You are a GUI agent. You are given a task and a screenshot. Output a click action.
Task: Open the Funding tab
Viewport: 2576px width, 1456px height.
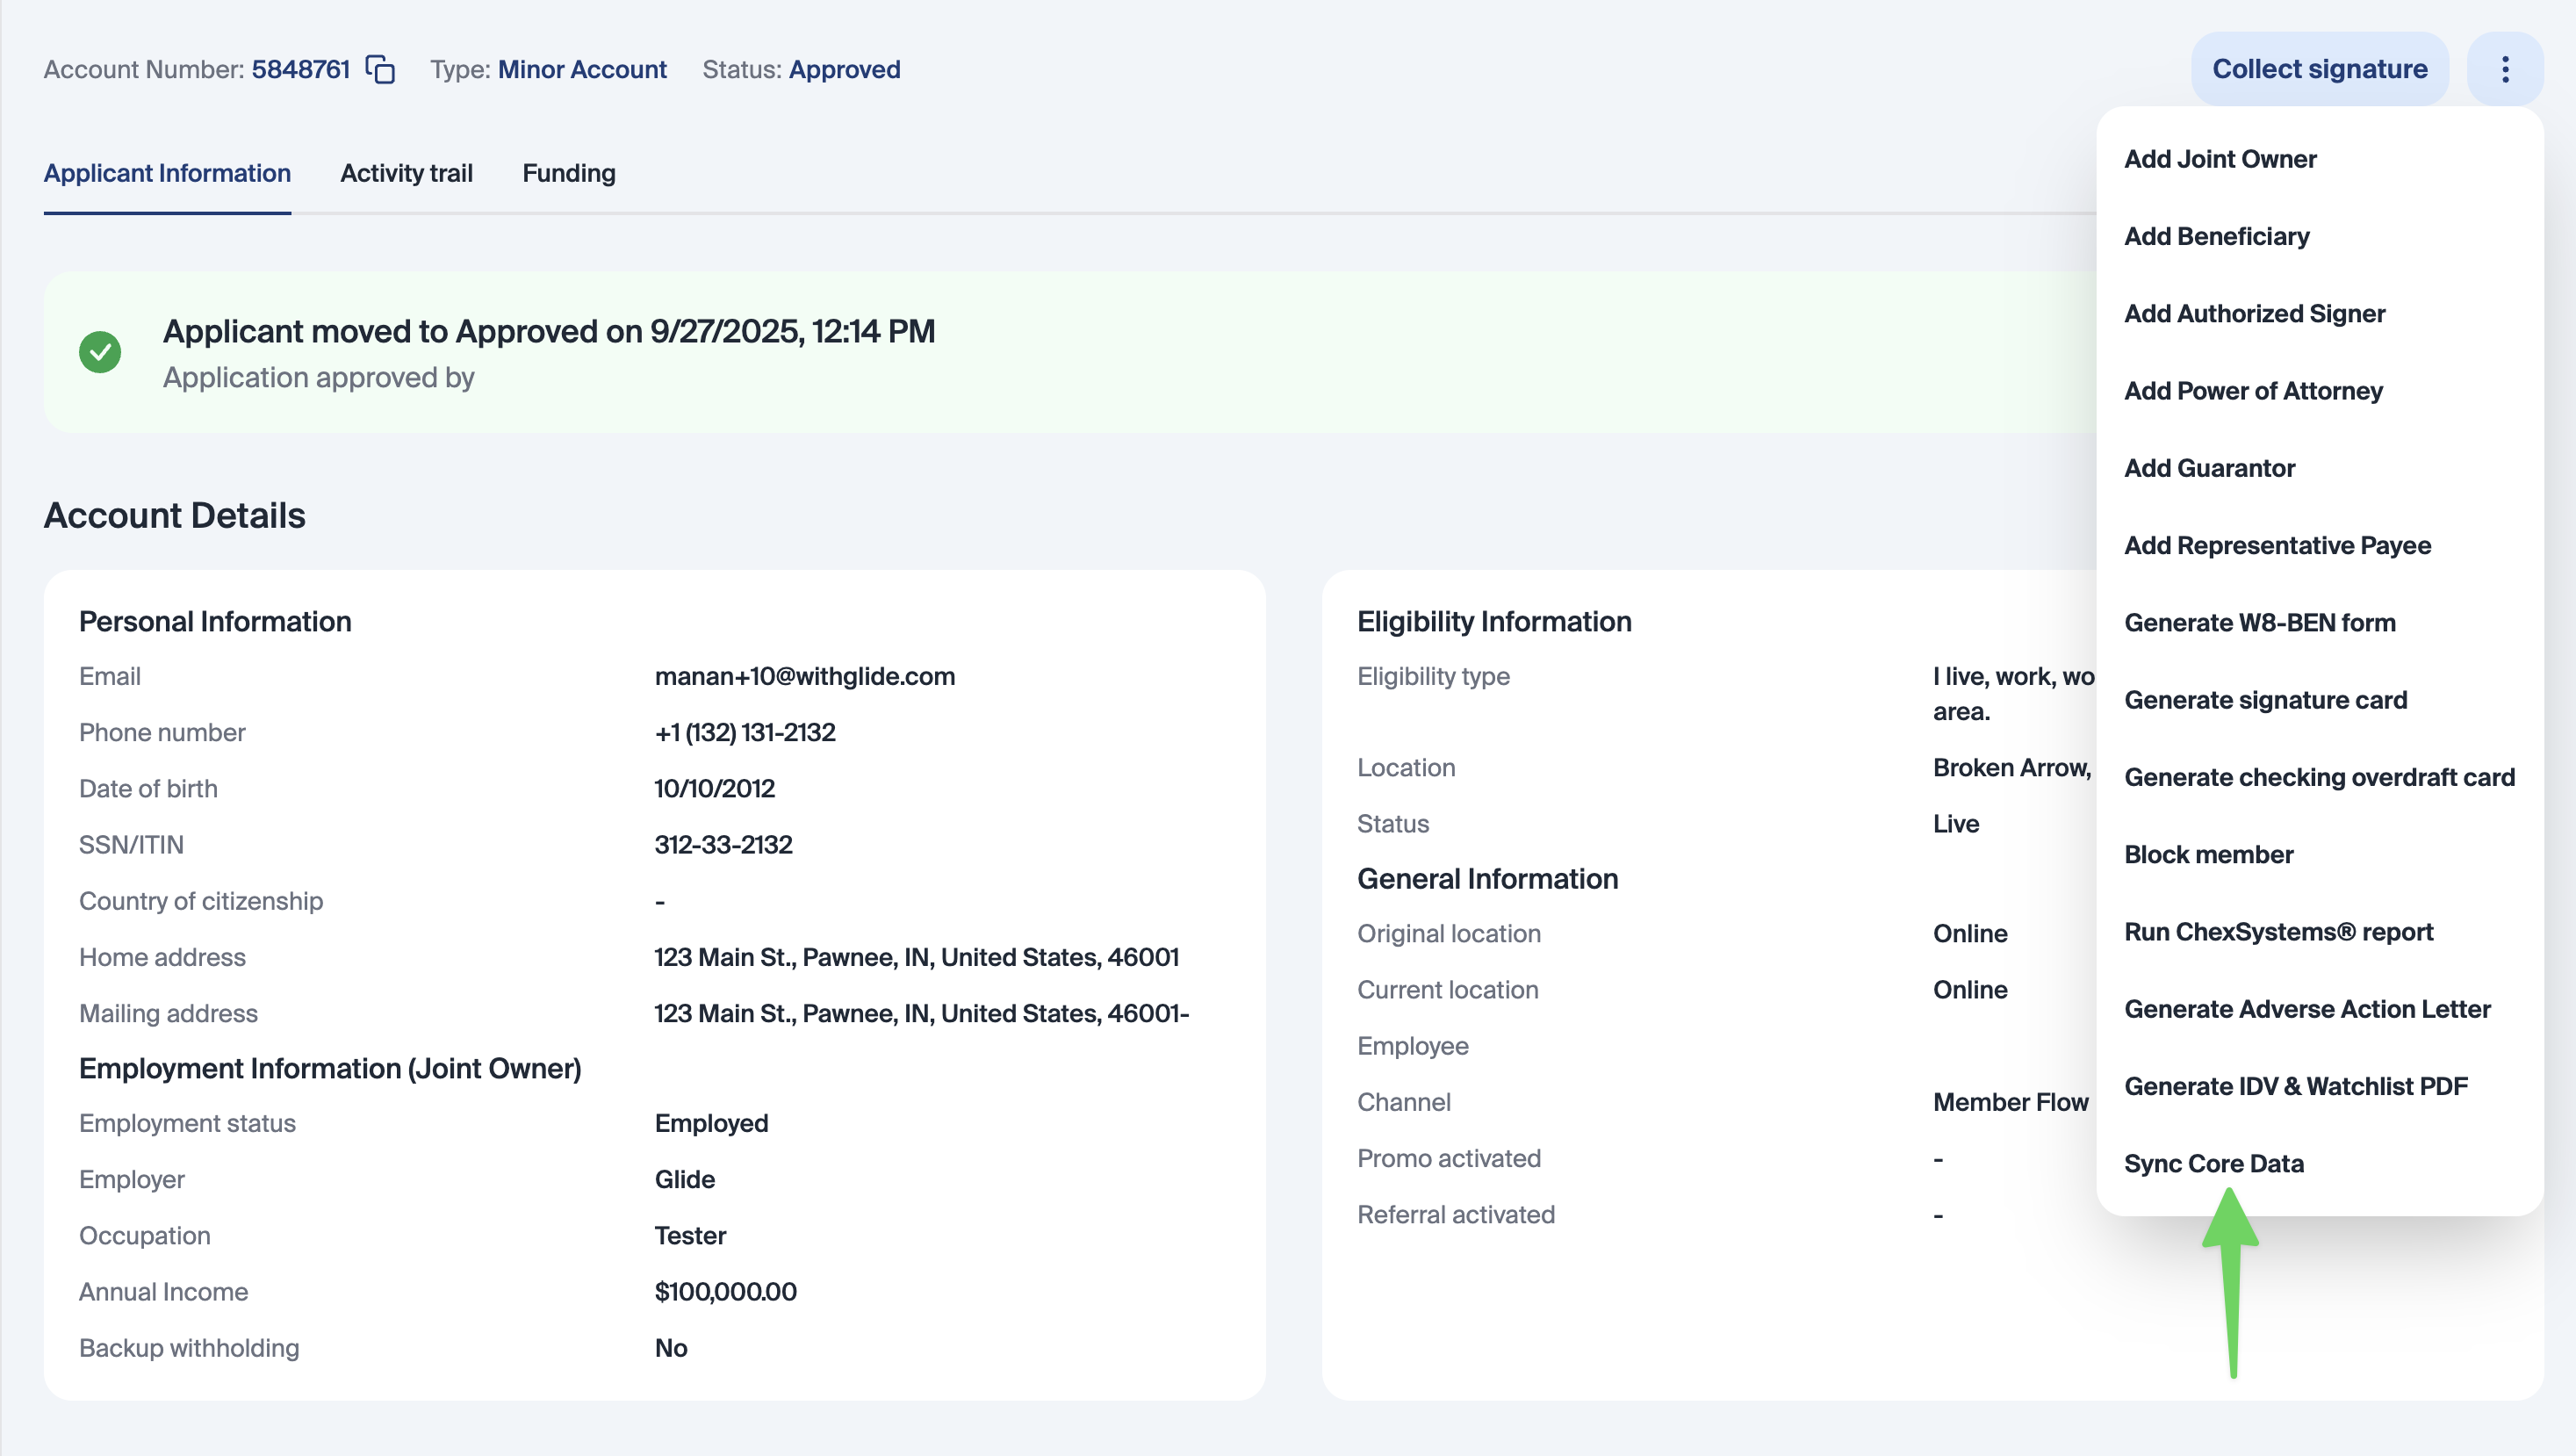pyautogui.click(x=568, y=173)
